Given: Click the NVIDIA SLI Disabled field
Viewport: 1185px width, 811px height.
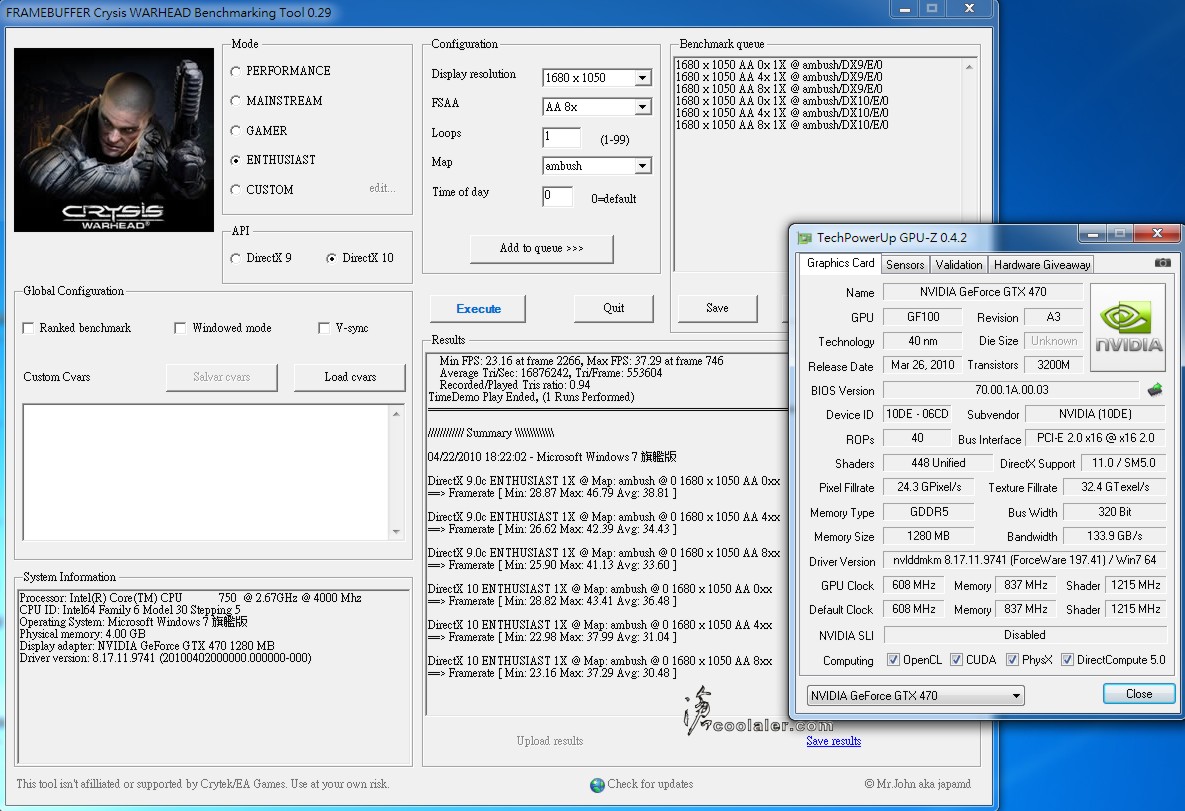Looking at the screenshot, I should click(1024, 635).
